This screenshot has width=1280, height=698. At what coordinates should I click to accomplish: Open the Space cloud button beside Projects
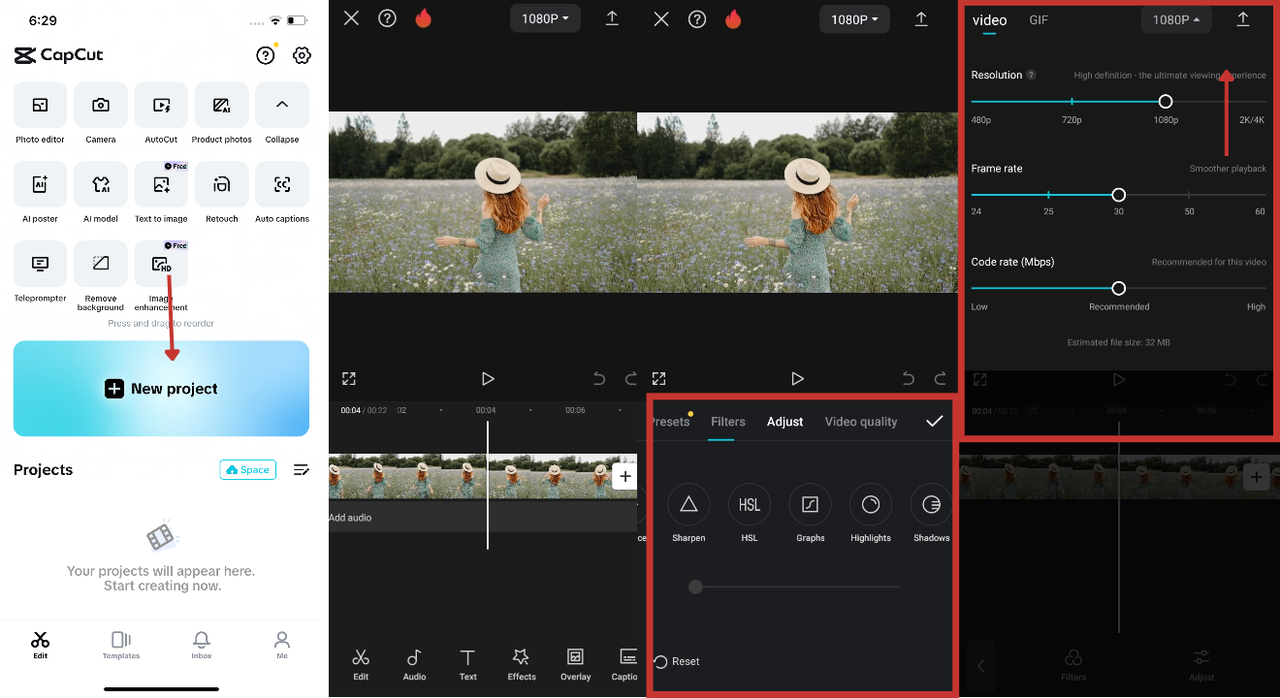pyautogui.click(x=248, y=470)
